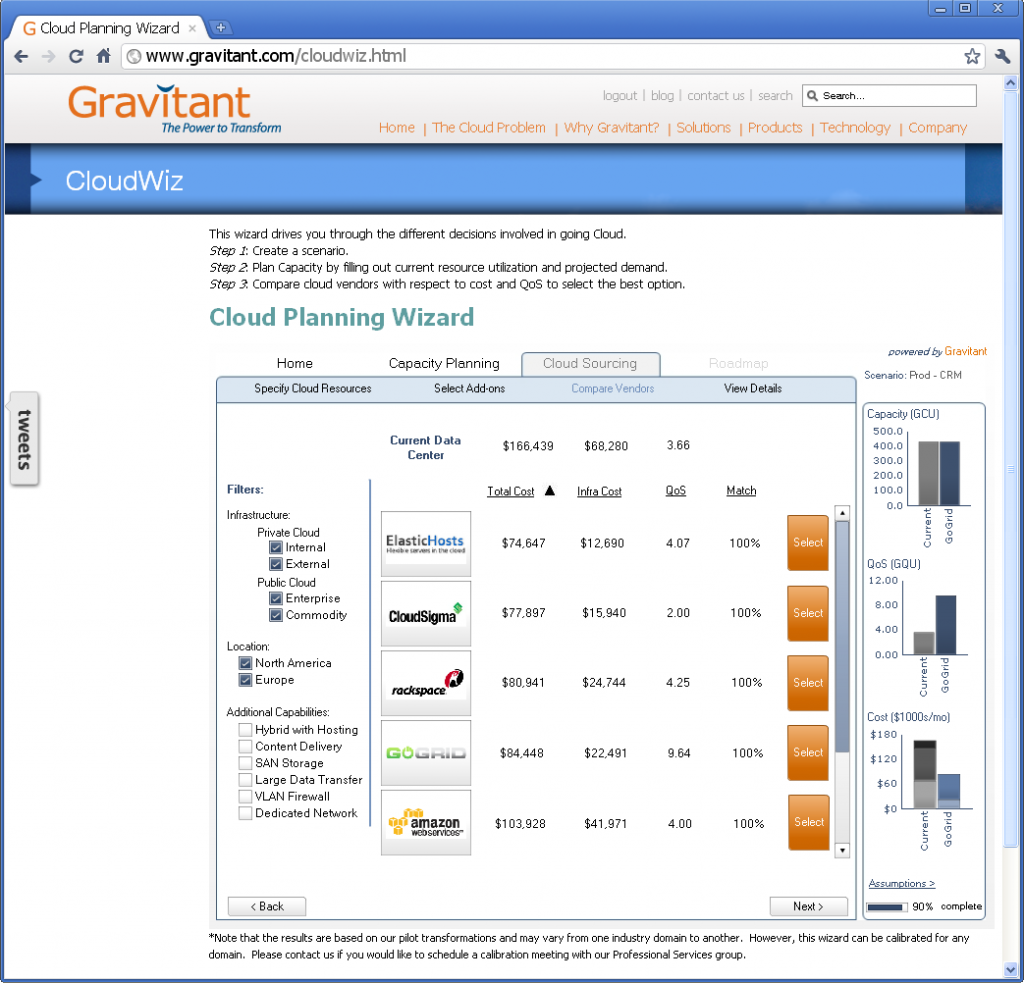1024x983 pixels.
Task: Click the browser back arrow
Action: 21,56
